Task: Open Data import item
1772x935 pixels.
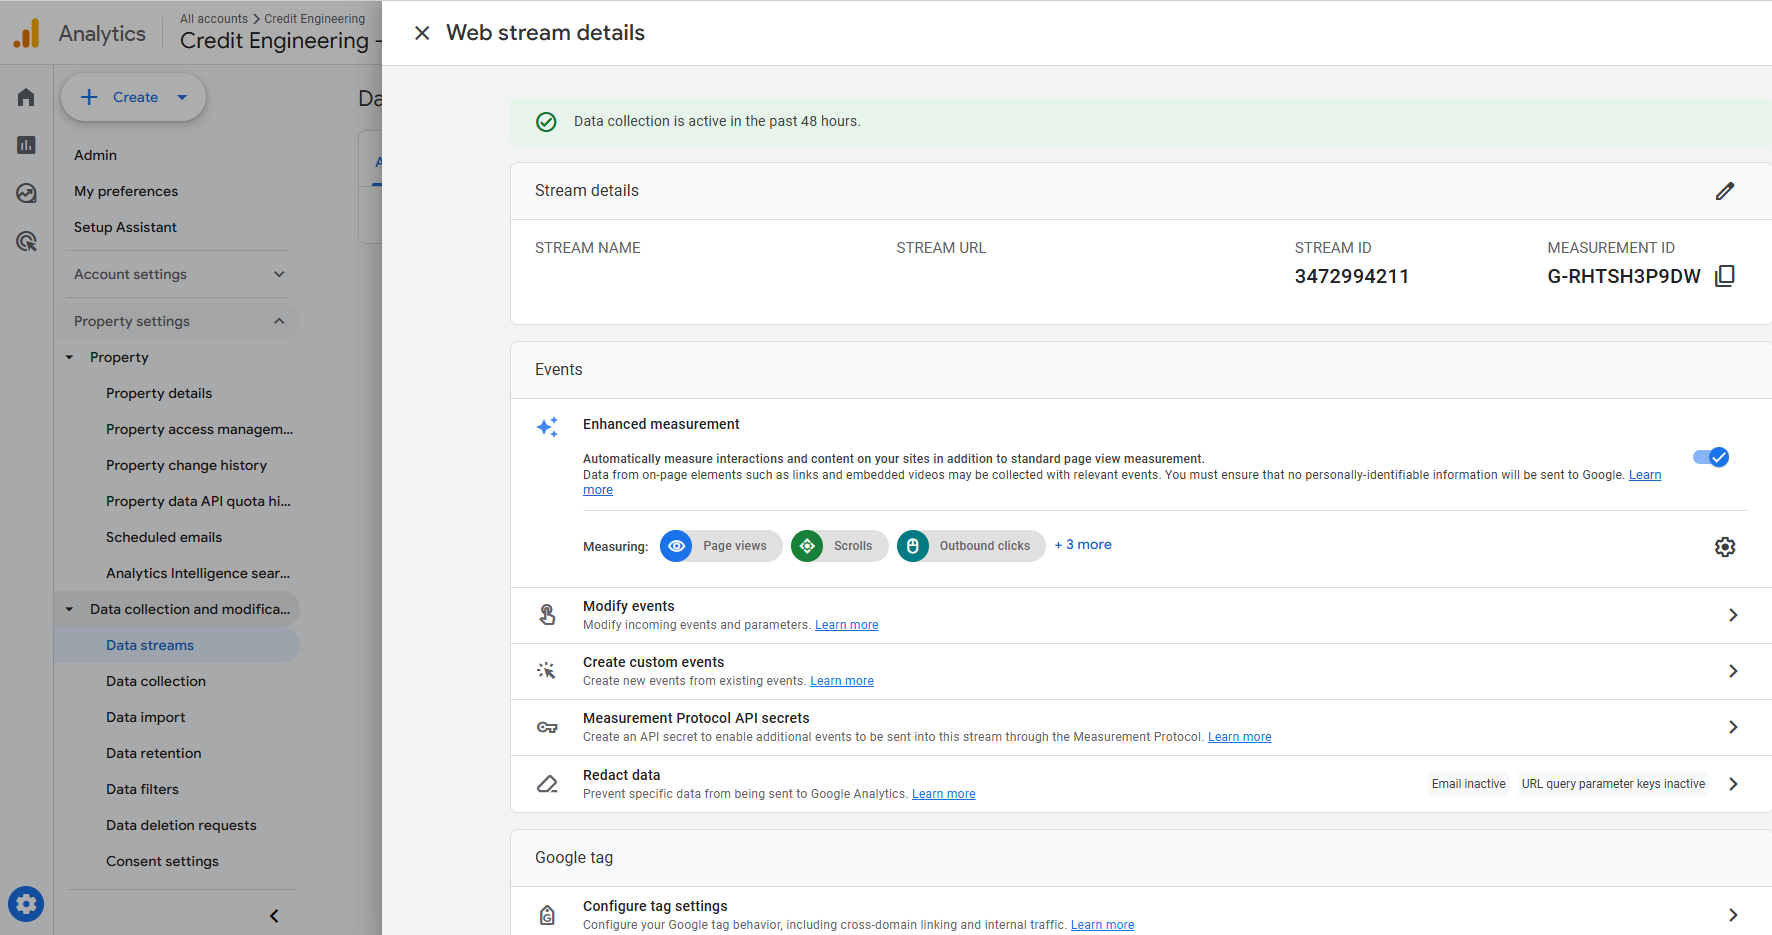Action: click(x=146, y=717)
